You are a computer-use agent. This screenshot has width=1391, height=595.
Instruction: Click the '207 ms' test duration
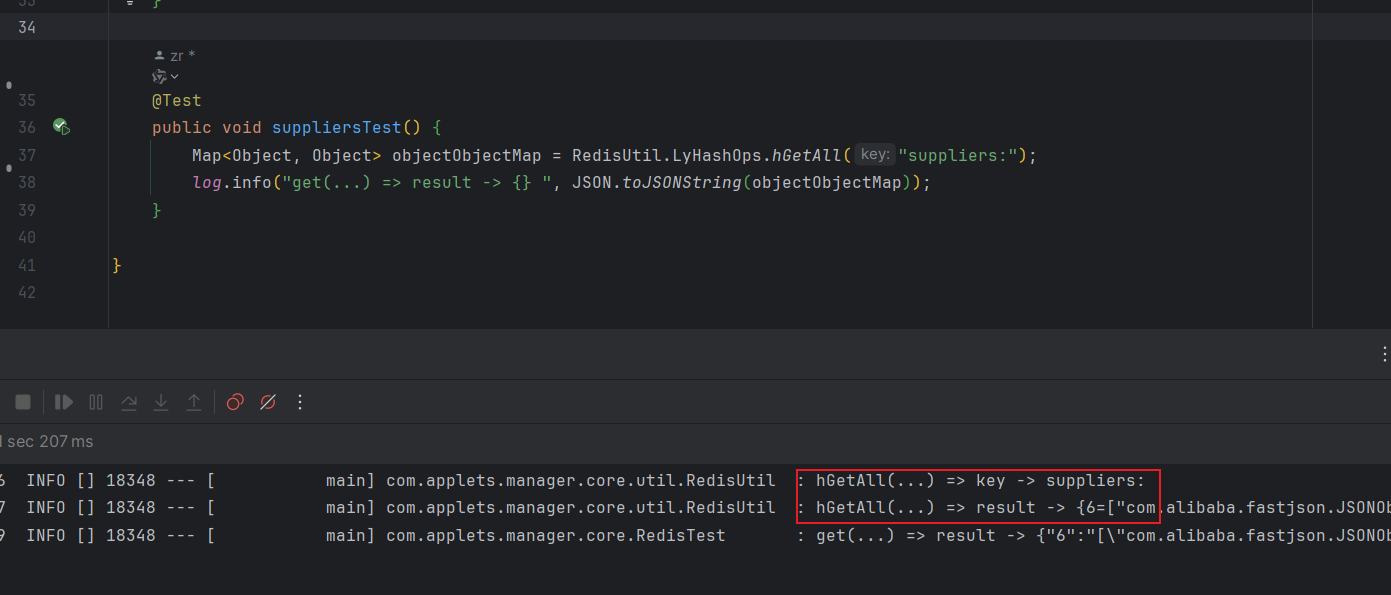pos(66,441)
